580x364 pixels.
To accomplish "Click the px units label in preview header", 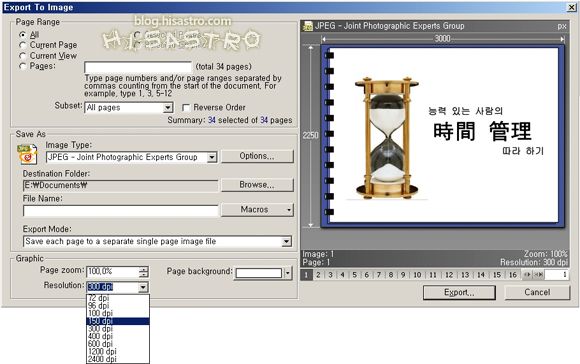I will [562, 26].
